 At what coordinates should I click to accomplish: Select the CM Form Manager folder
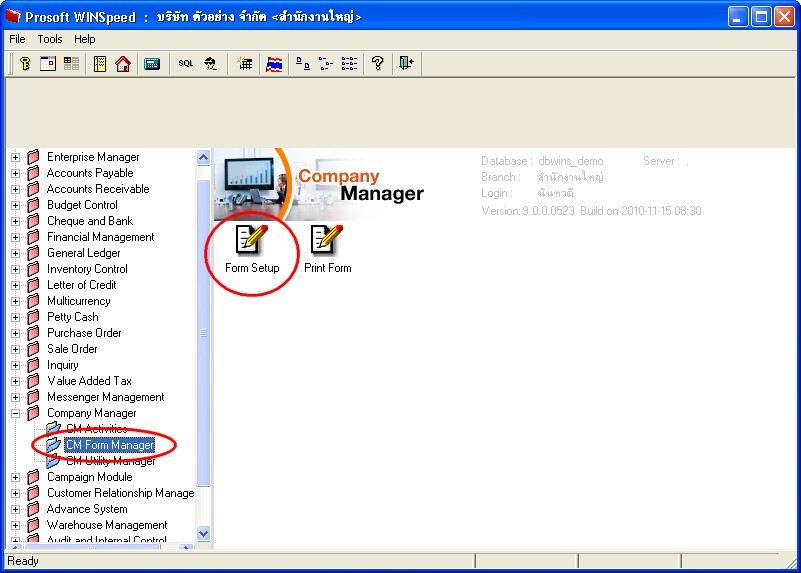(110, 445)
